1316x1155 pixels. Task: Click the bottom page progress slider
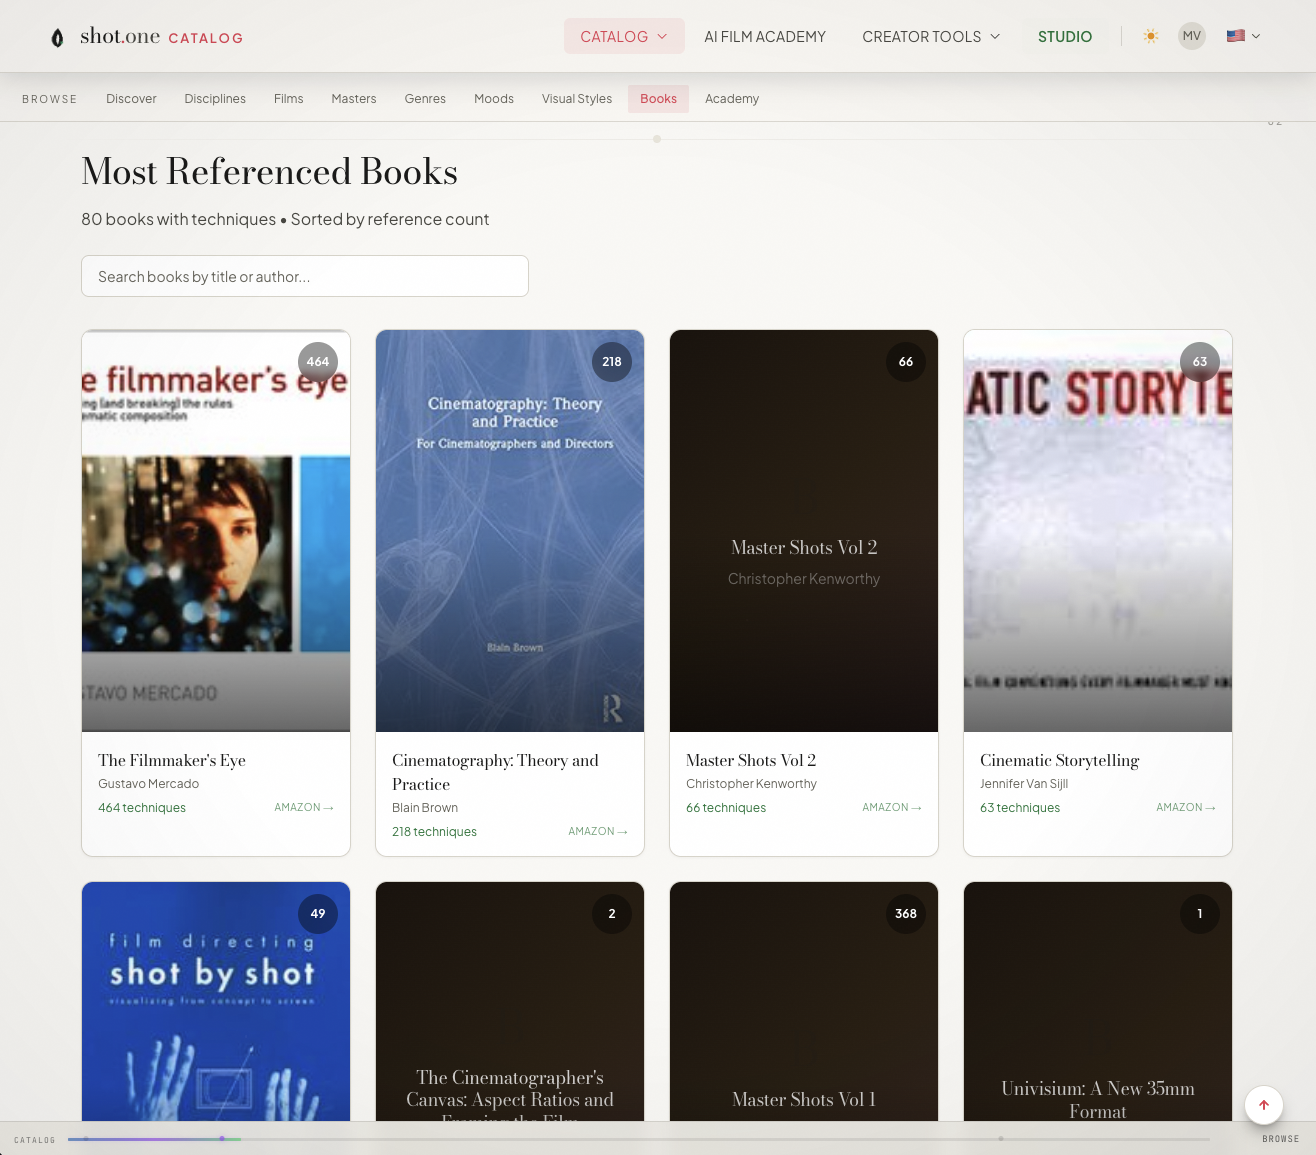click(638, 1138)
